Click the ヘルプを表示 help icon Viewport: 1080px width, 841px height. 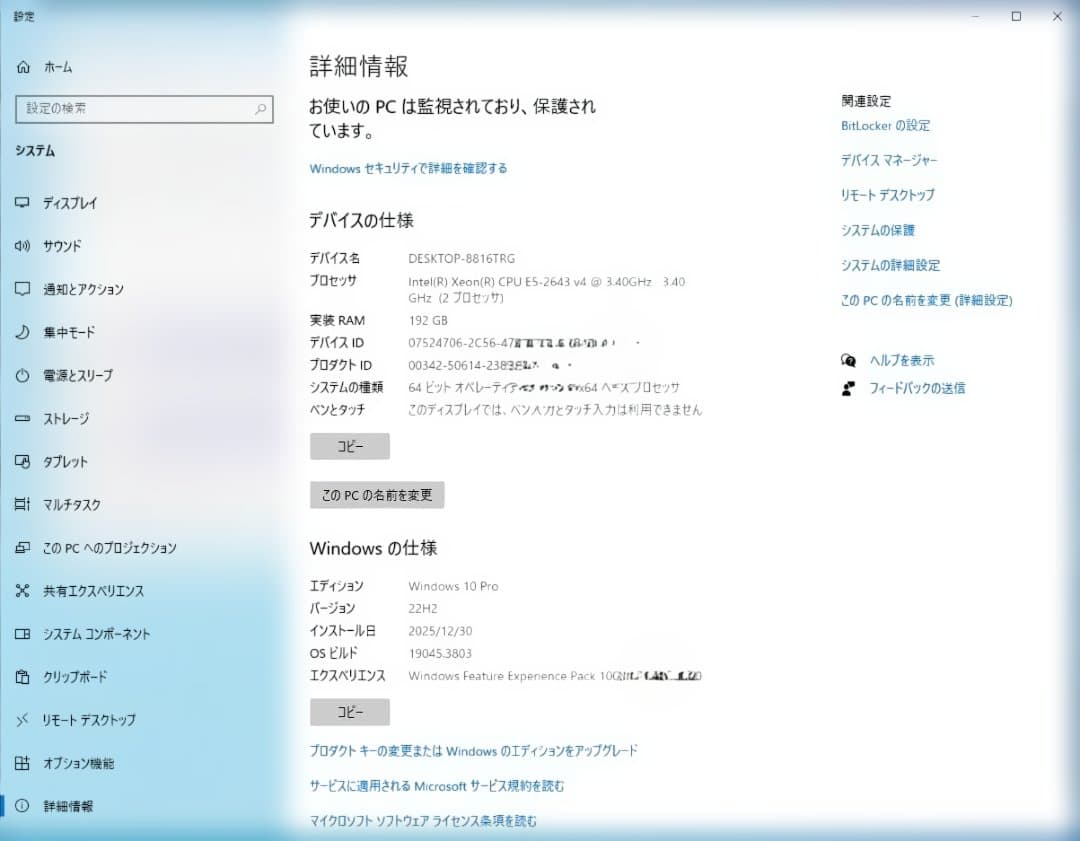tap(849, 360)
